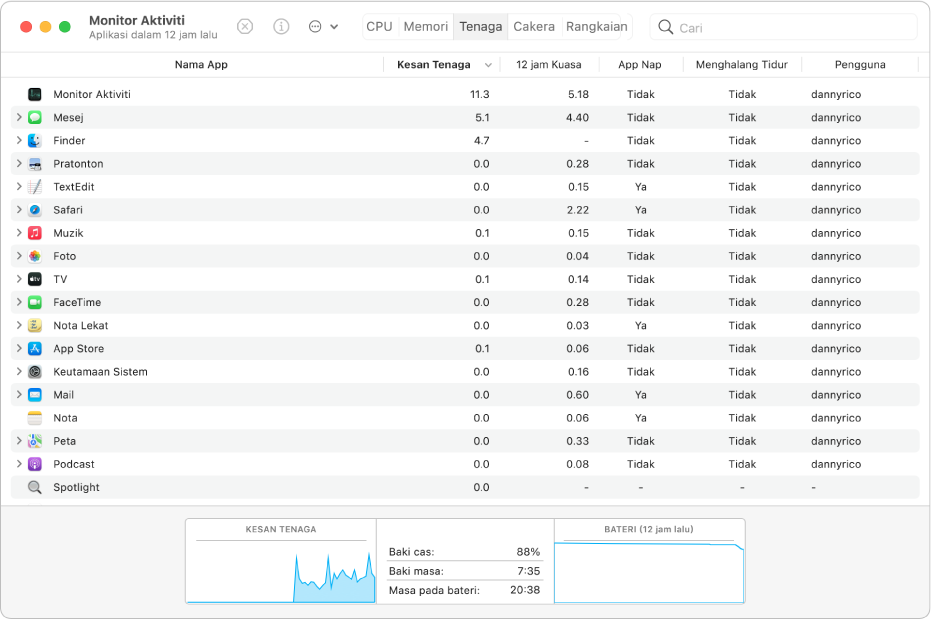Click the Cari search field
Screen dimensions: 931x620
pyautogui.click(x=784, y=27)
